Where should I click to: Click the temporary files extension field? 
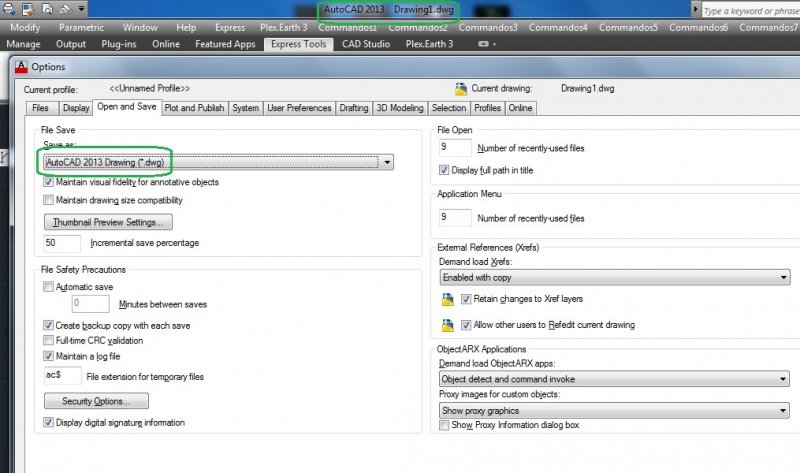[62, 376]
